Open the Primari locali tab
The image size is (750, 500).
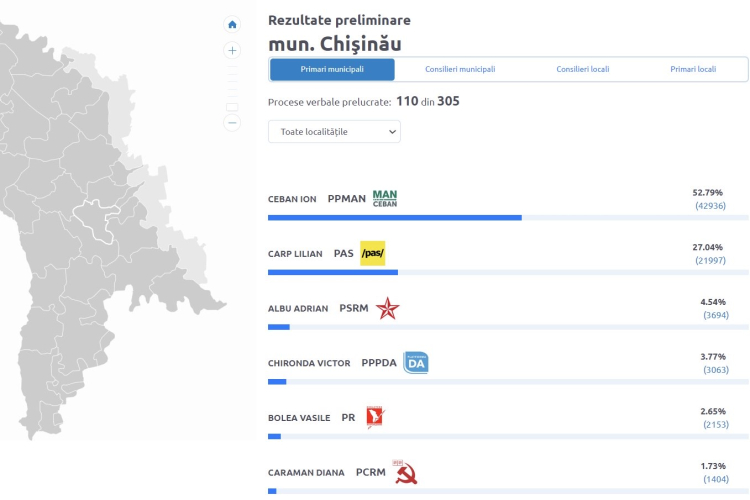tap(693, 69)
